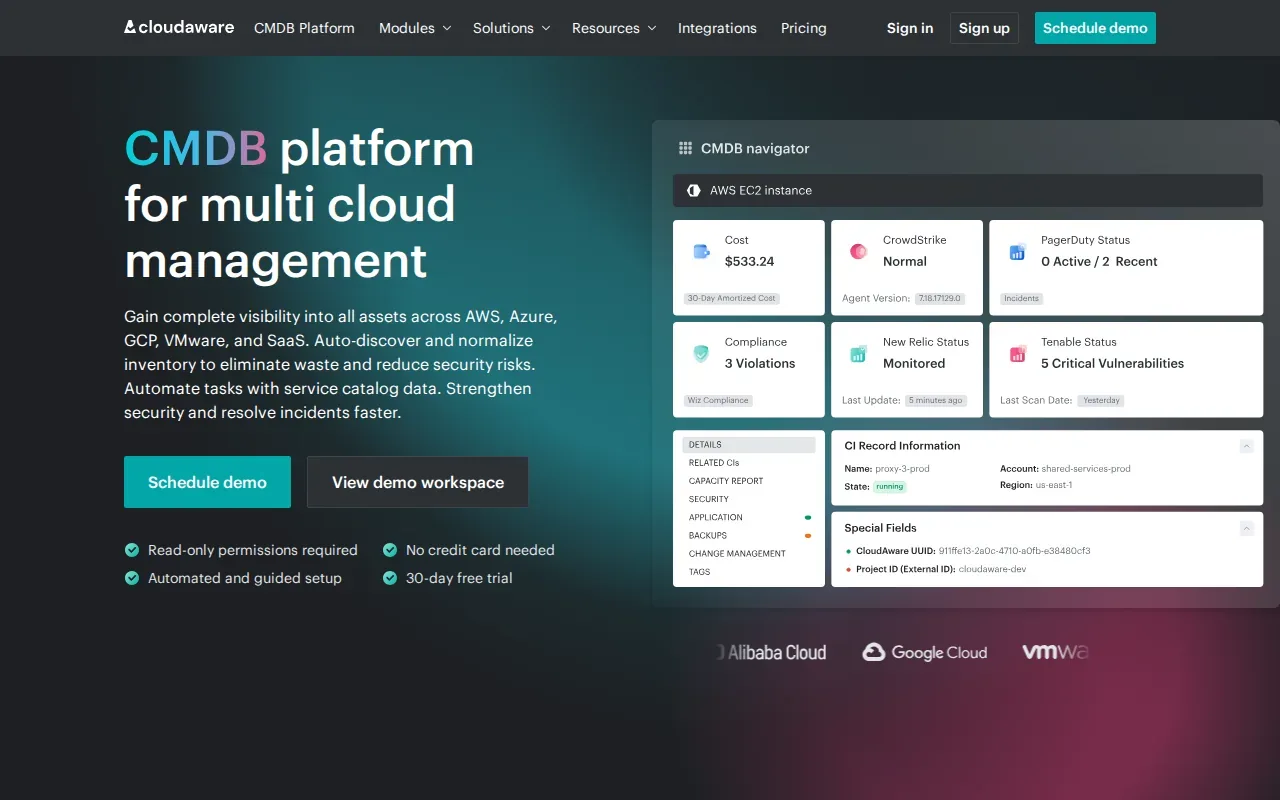Viewport: 1280px width, 800px height.
Task: Click the Sign up button
Action: click(984, 28)
